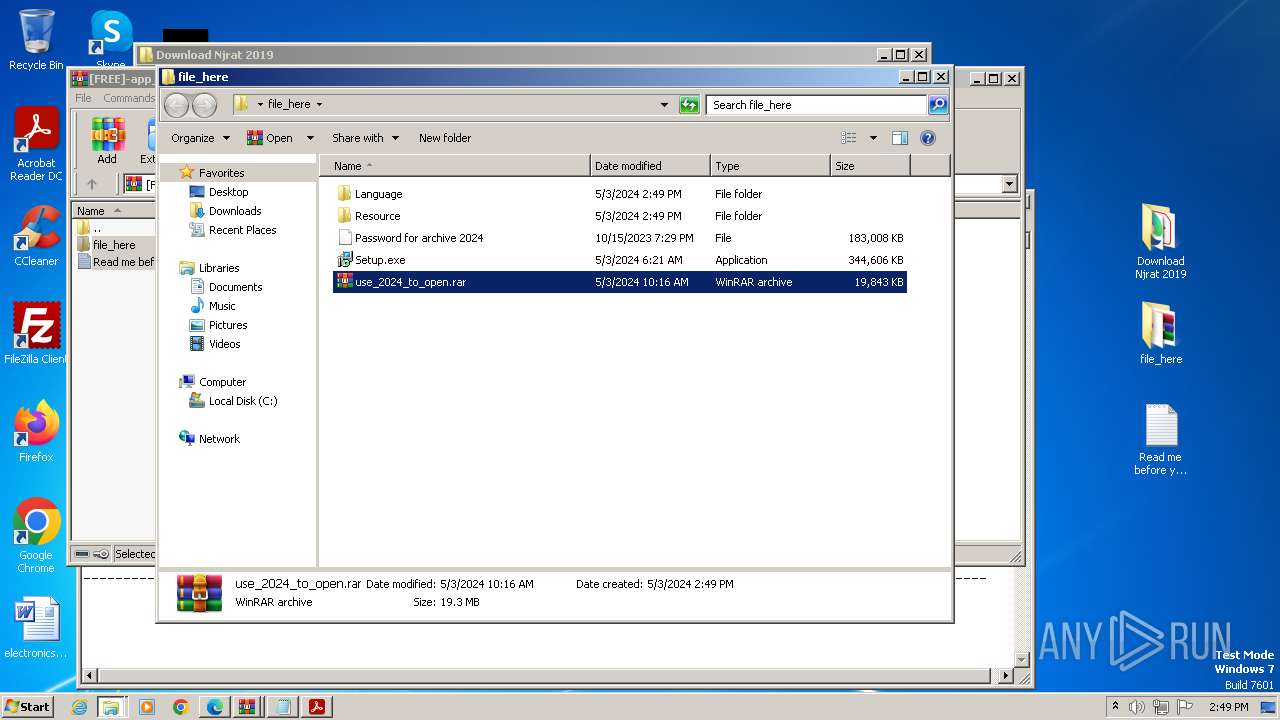This screenshot has width=1280, height=720.
Task: Expand the Open button dropdown arrow
Action: click(310, 138)
